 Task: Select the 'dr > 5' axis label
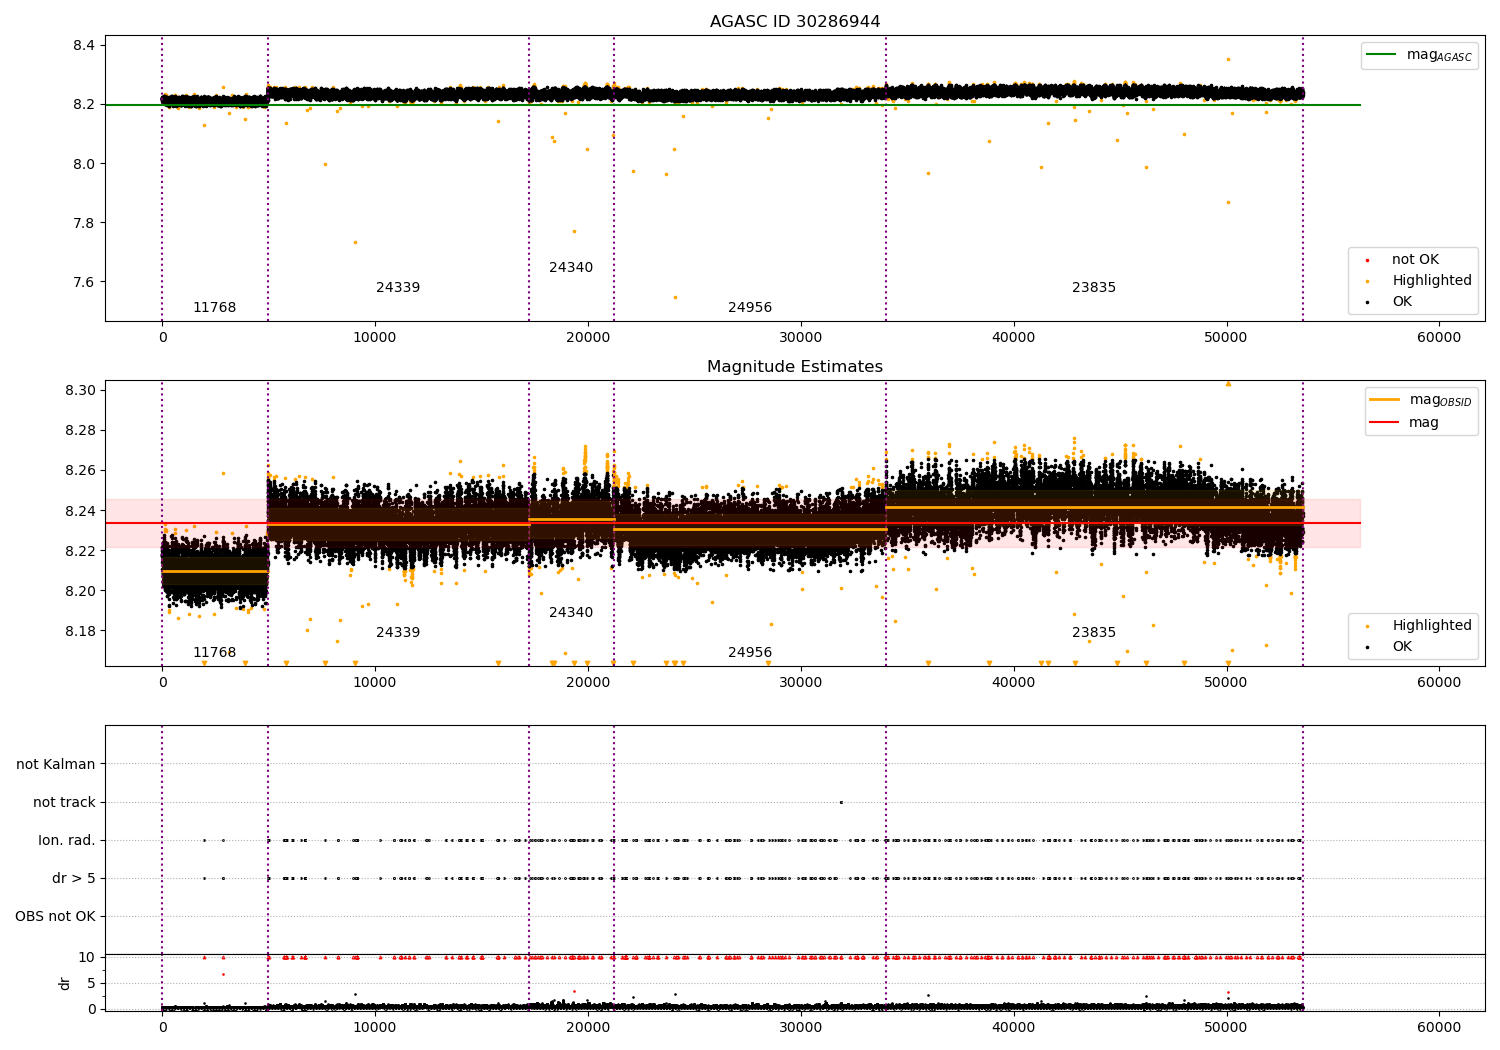click(x=74, y=878)
